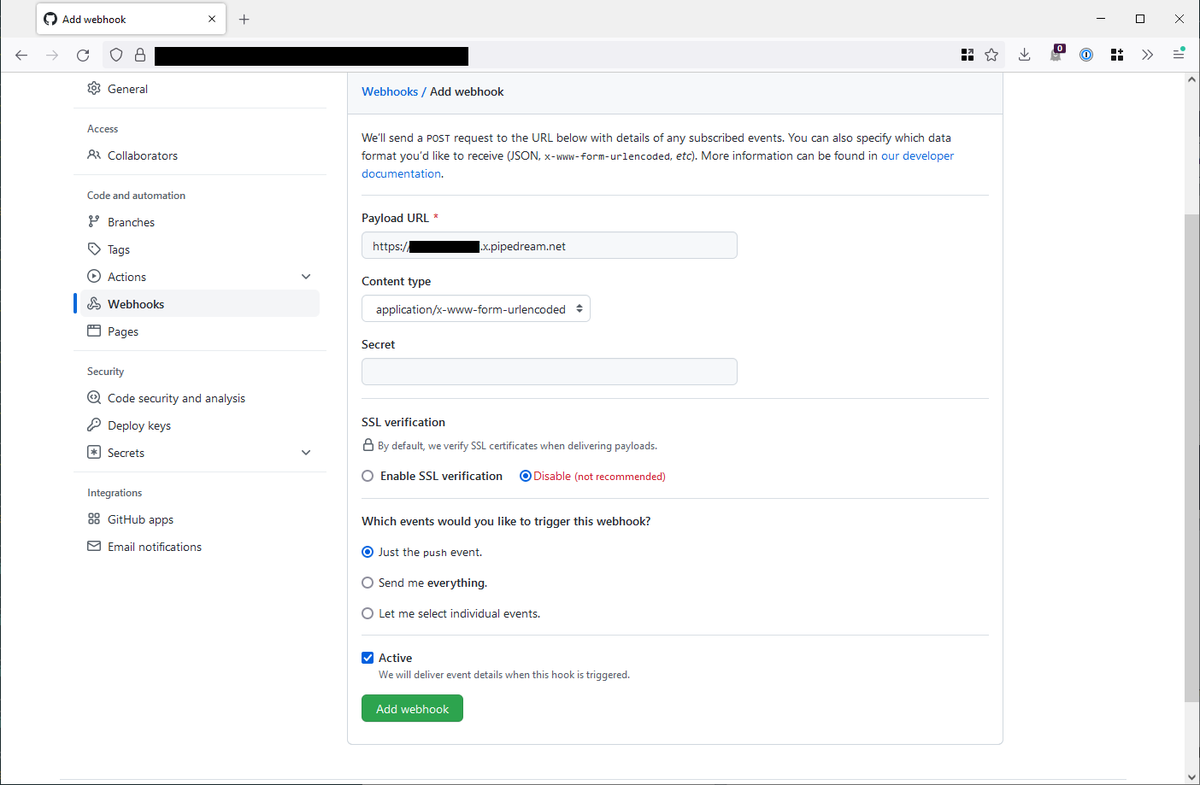
Task: Expand the Secrets submenu chevron
Action: (x=306, y=453)
